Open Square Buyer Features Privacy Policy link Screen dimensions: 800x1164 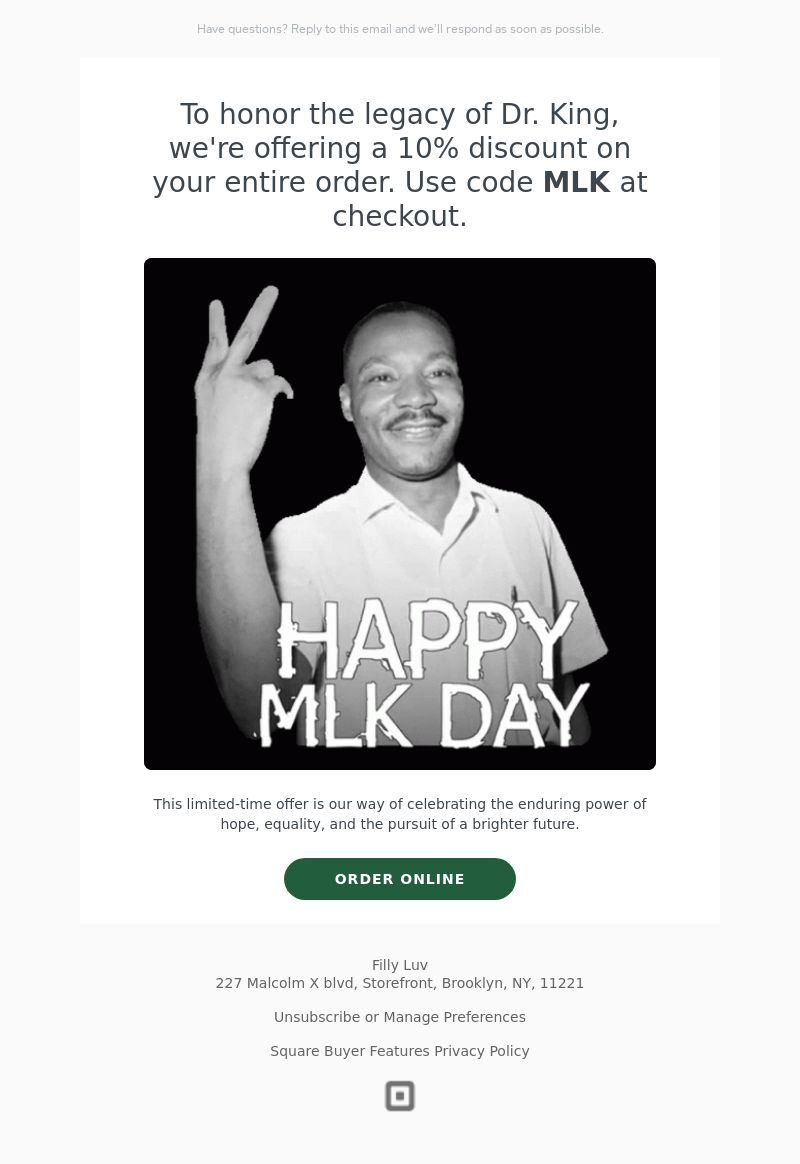pos(399,1051)
